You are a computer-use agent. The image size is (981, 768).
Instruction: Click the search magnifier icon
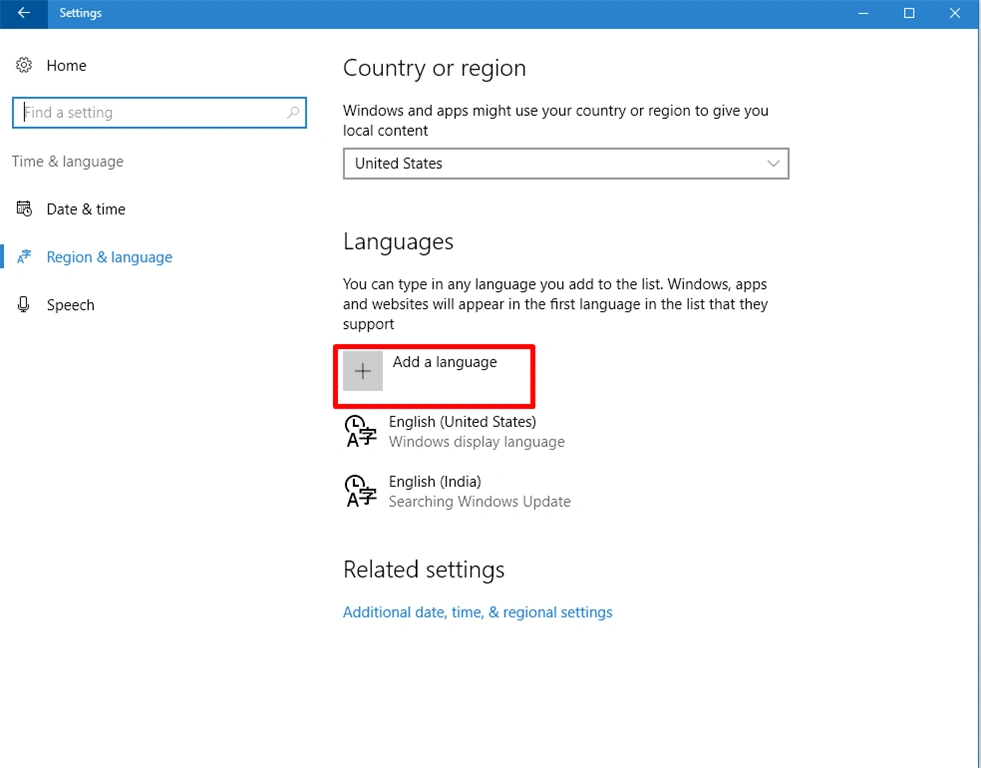293,113
